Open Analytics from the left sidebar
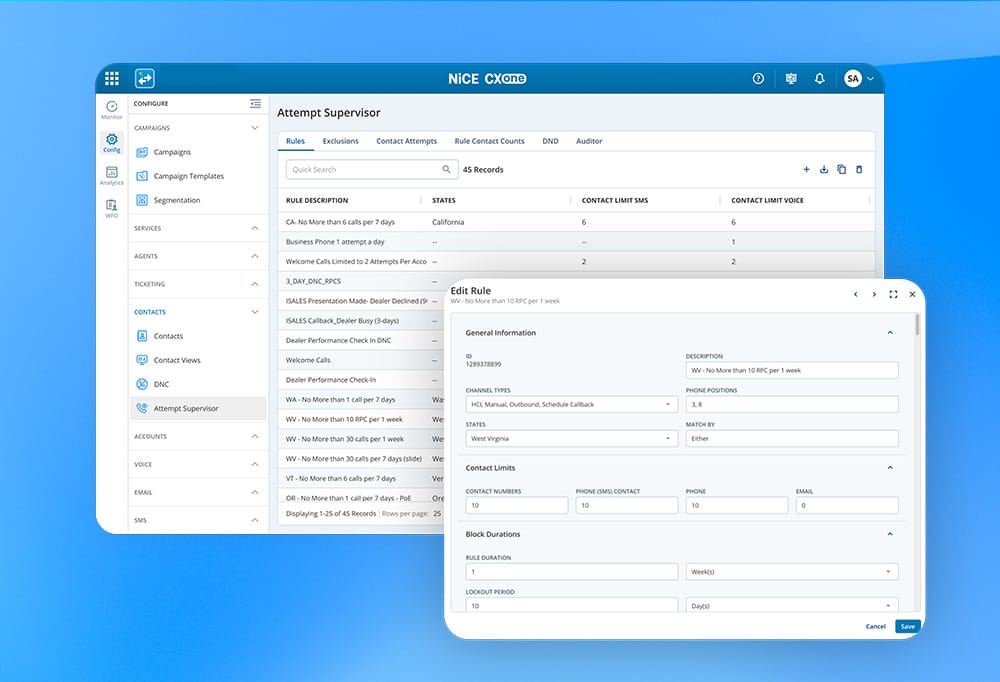 (x=112, y=176)
